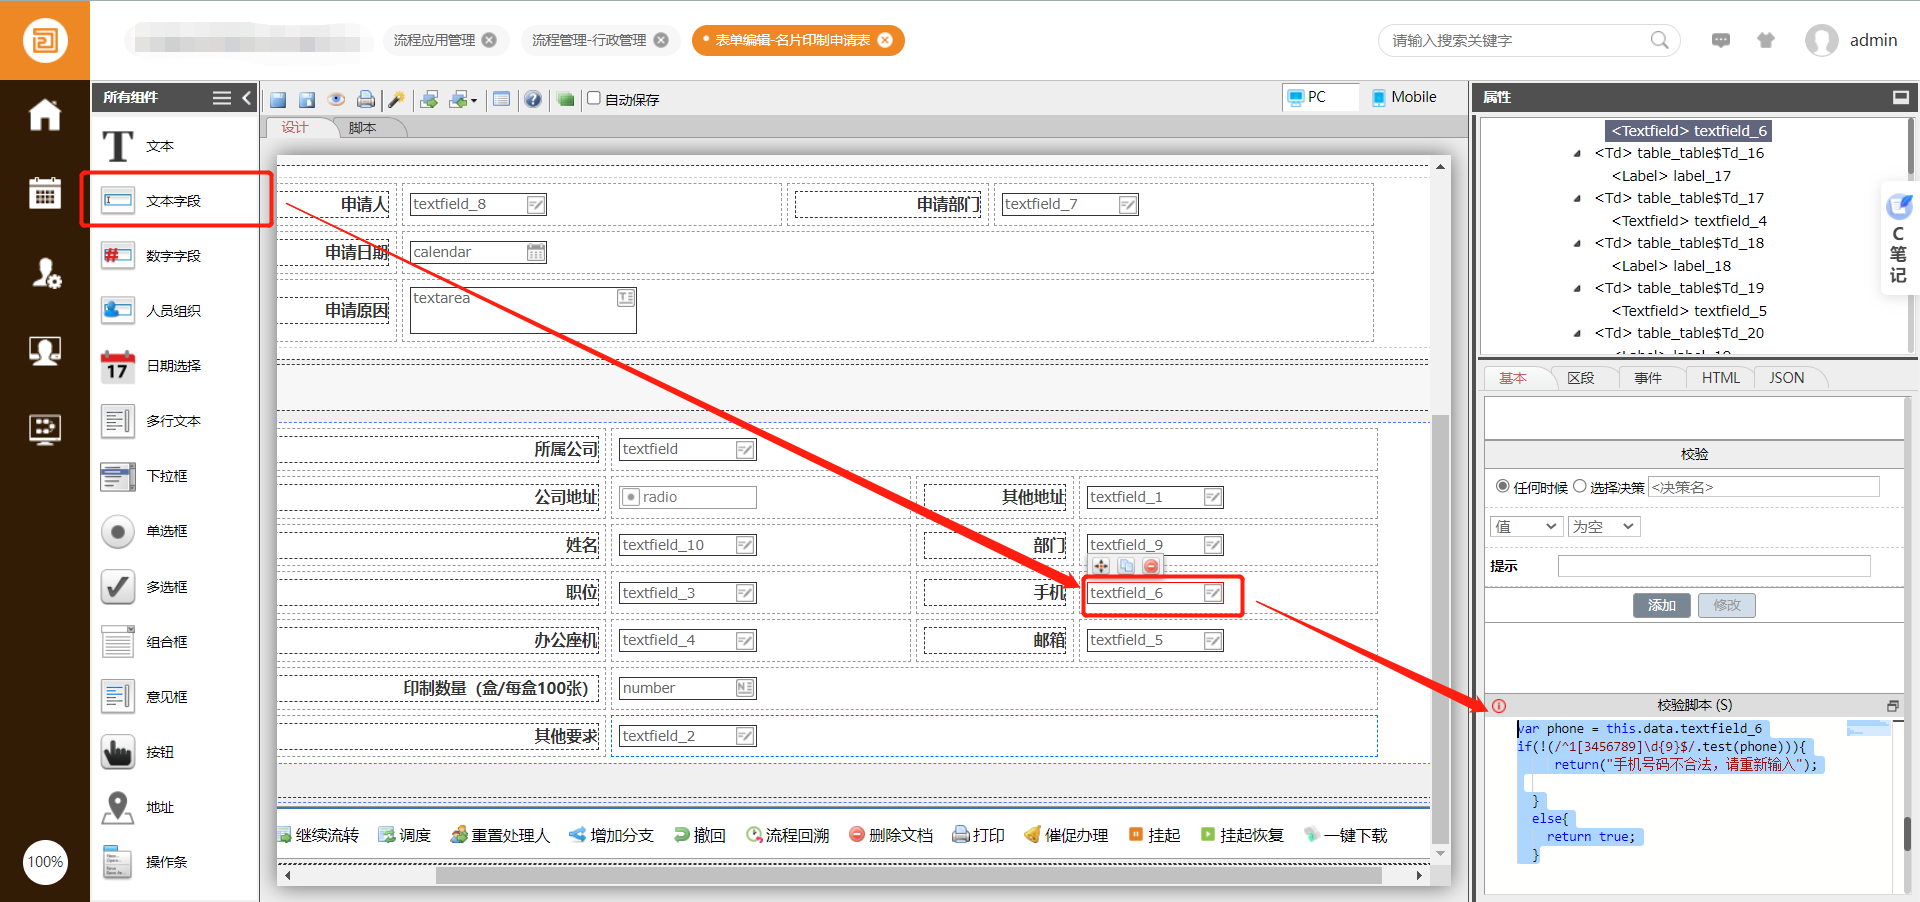Open the 为空 condition dropdown

tap(1603, 526)
